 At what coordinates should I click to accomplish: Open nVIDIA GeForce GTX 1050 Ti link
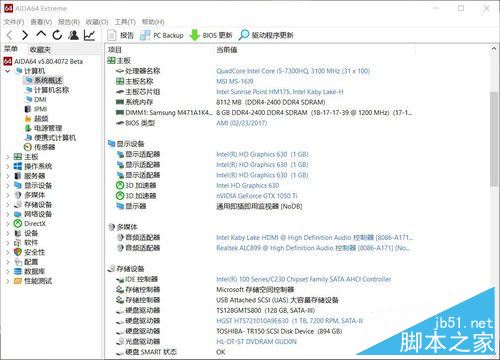(257, 196)
